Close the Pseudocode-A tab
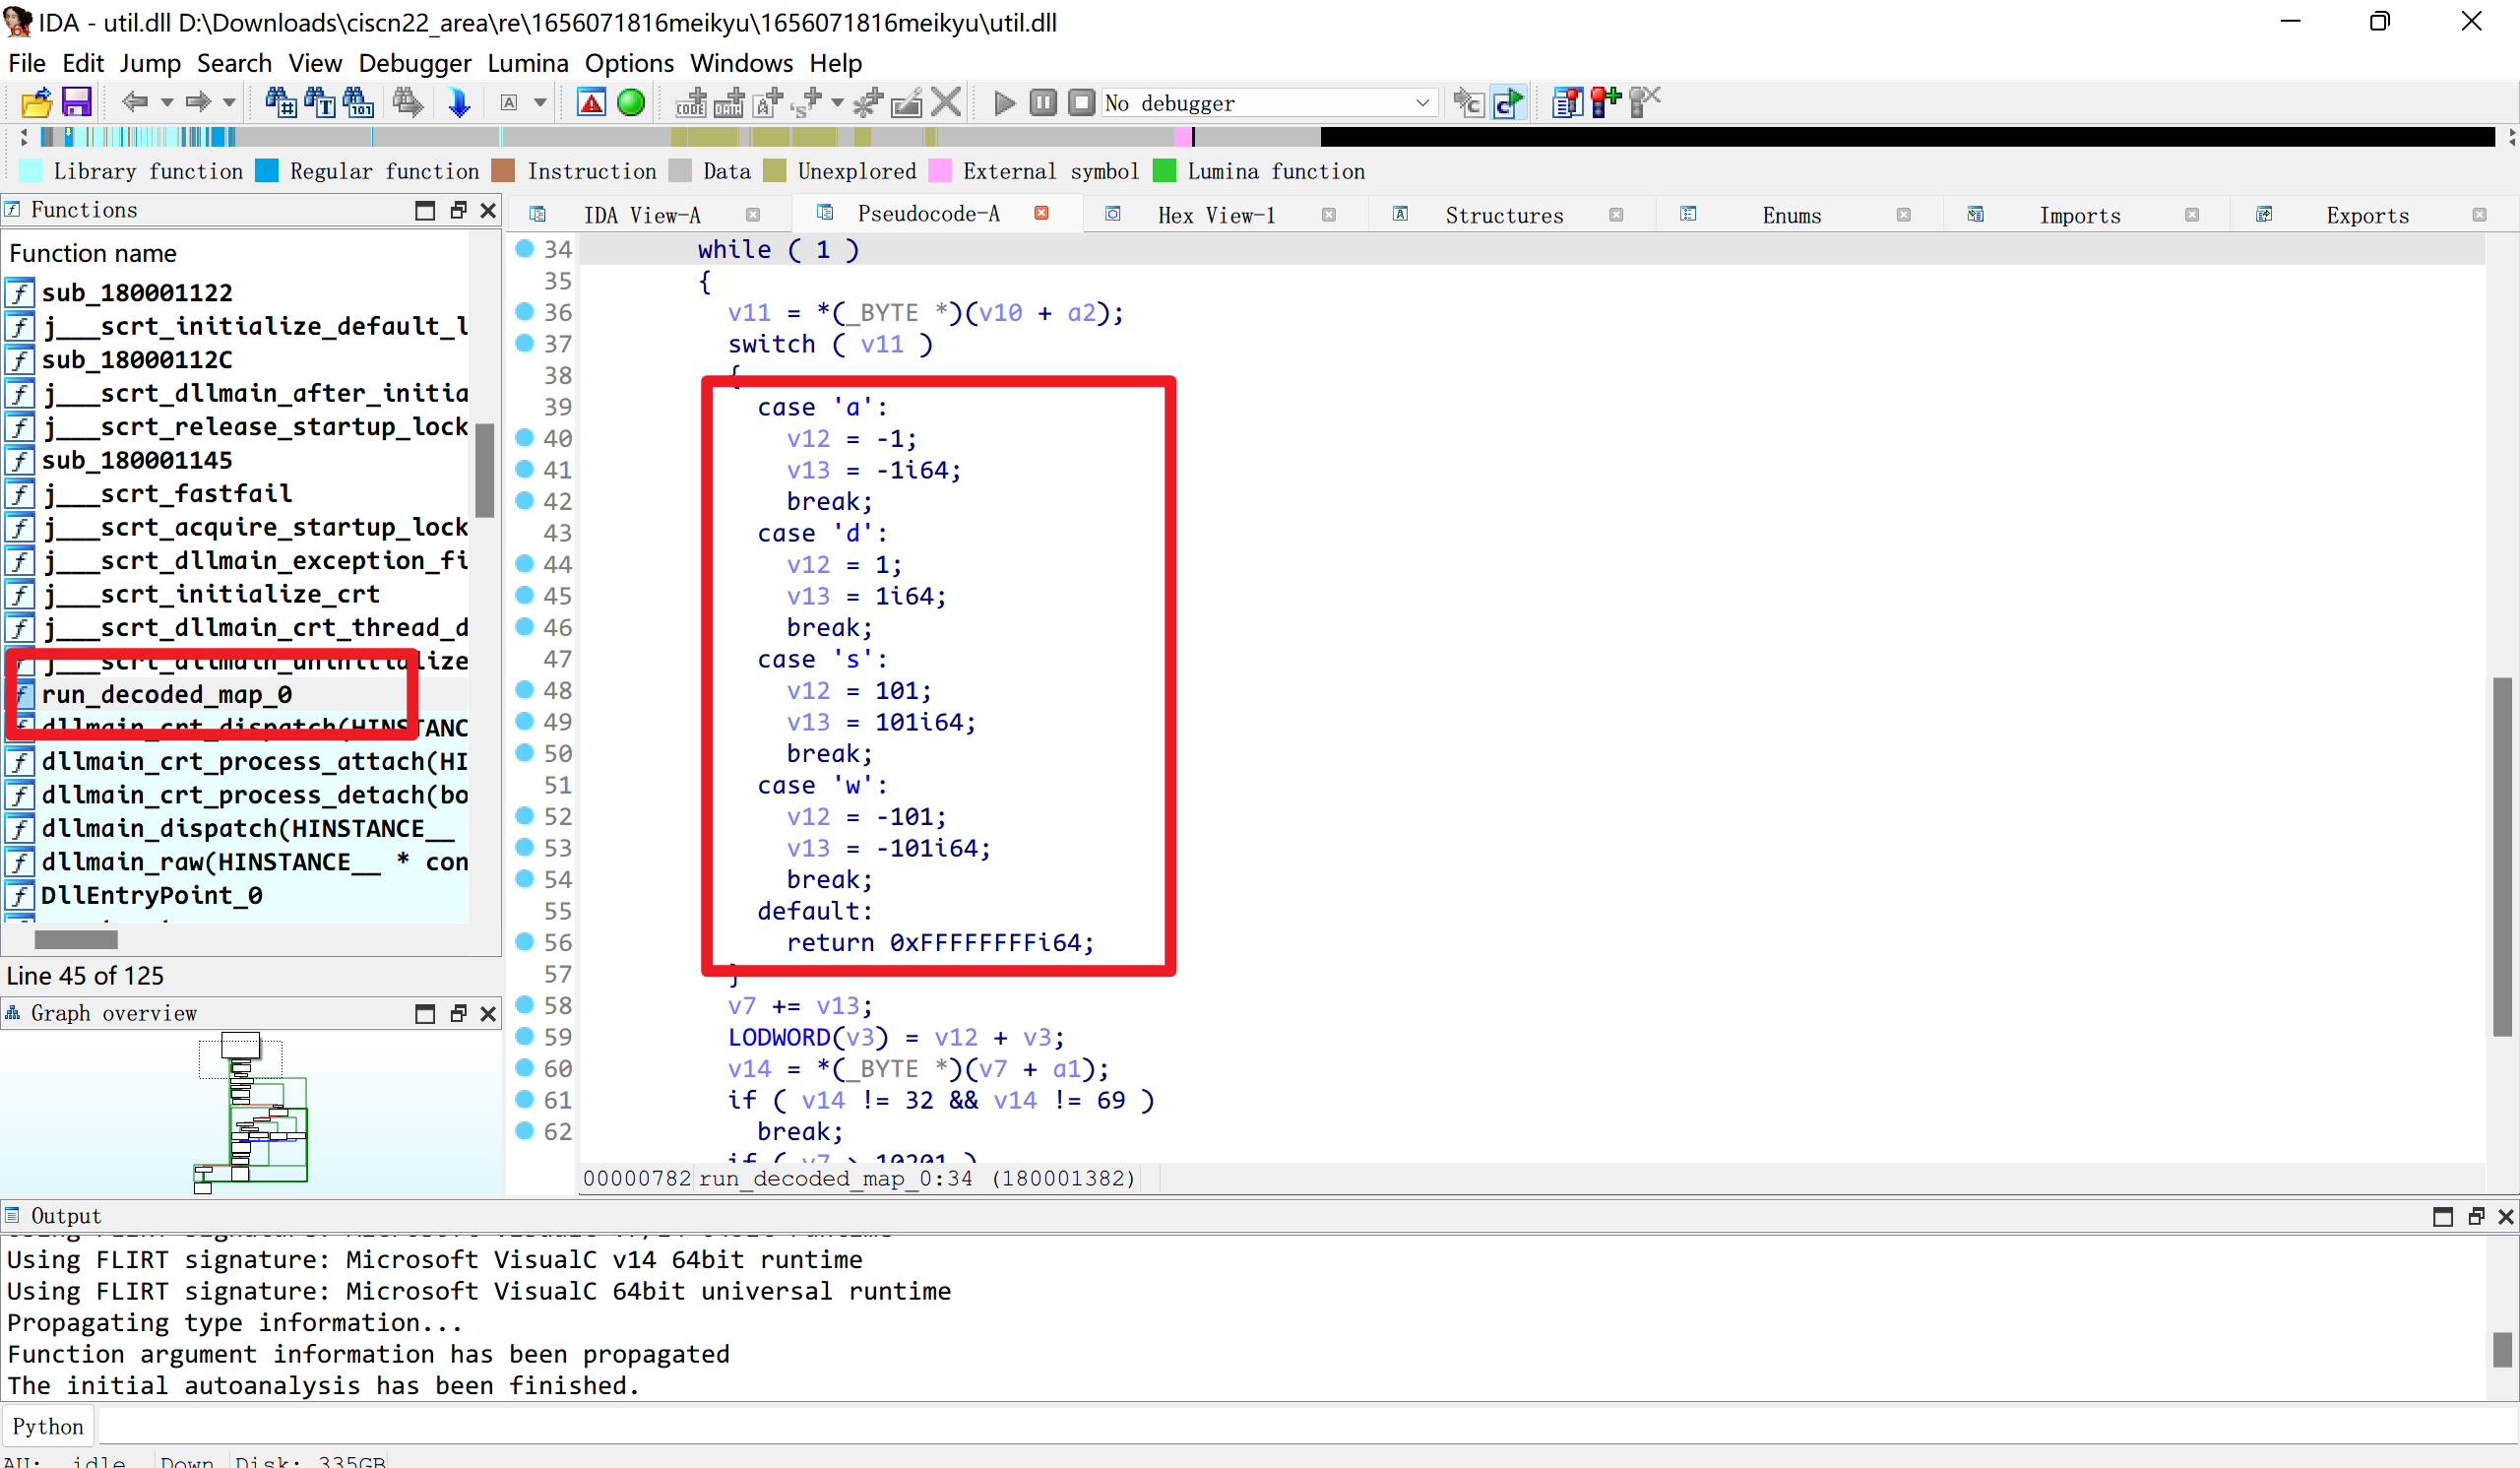Viewport: 2520px width, 1468px height. tap(1041, 213)
